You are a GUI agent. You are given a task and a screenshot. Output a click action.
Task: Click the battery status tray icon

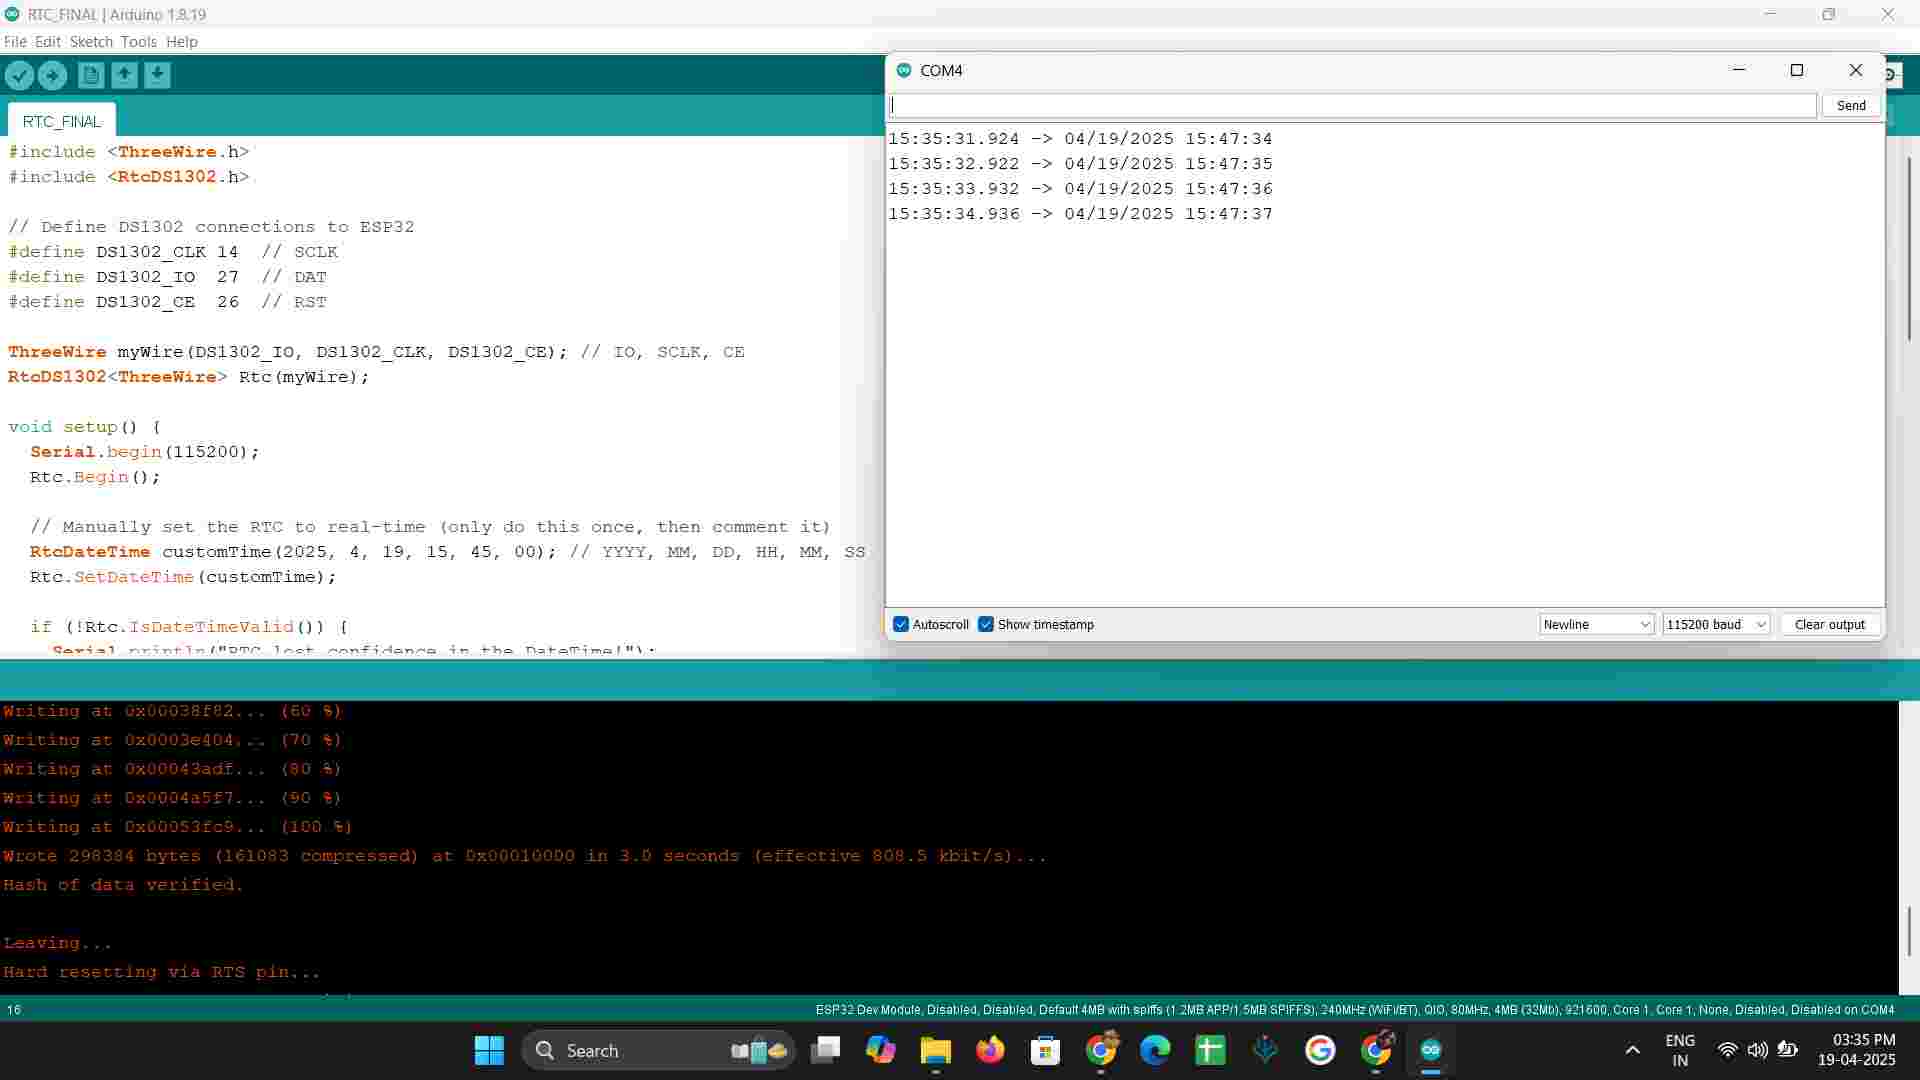point(1788,1050)
